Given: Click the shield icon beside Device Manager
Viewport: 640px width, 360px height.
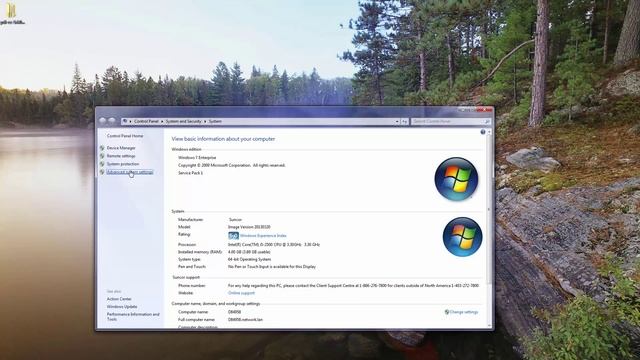Looking at the screenshot, I should 102,148.
